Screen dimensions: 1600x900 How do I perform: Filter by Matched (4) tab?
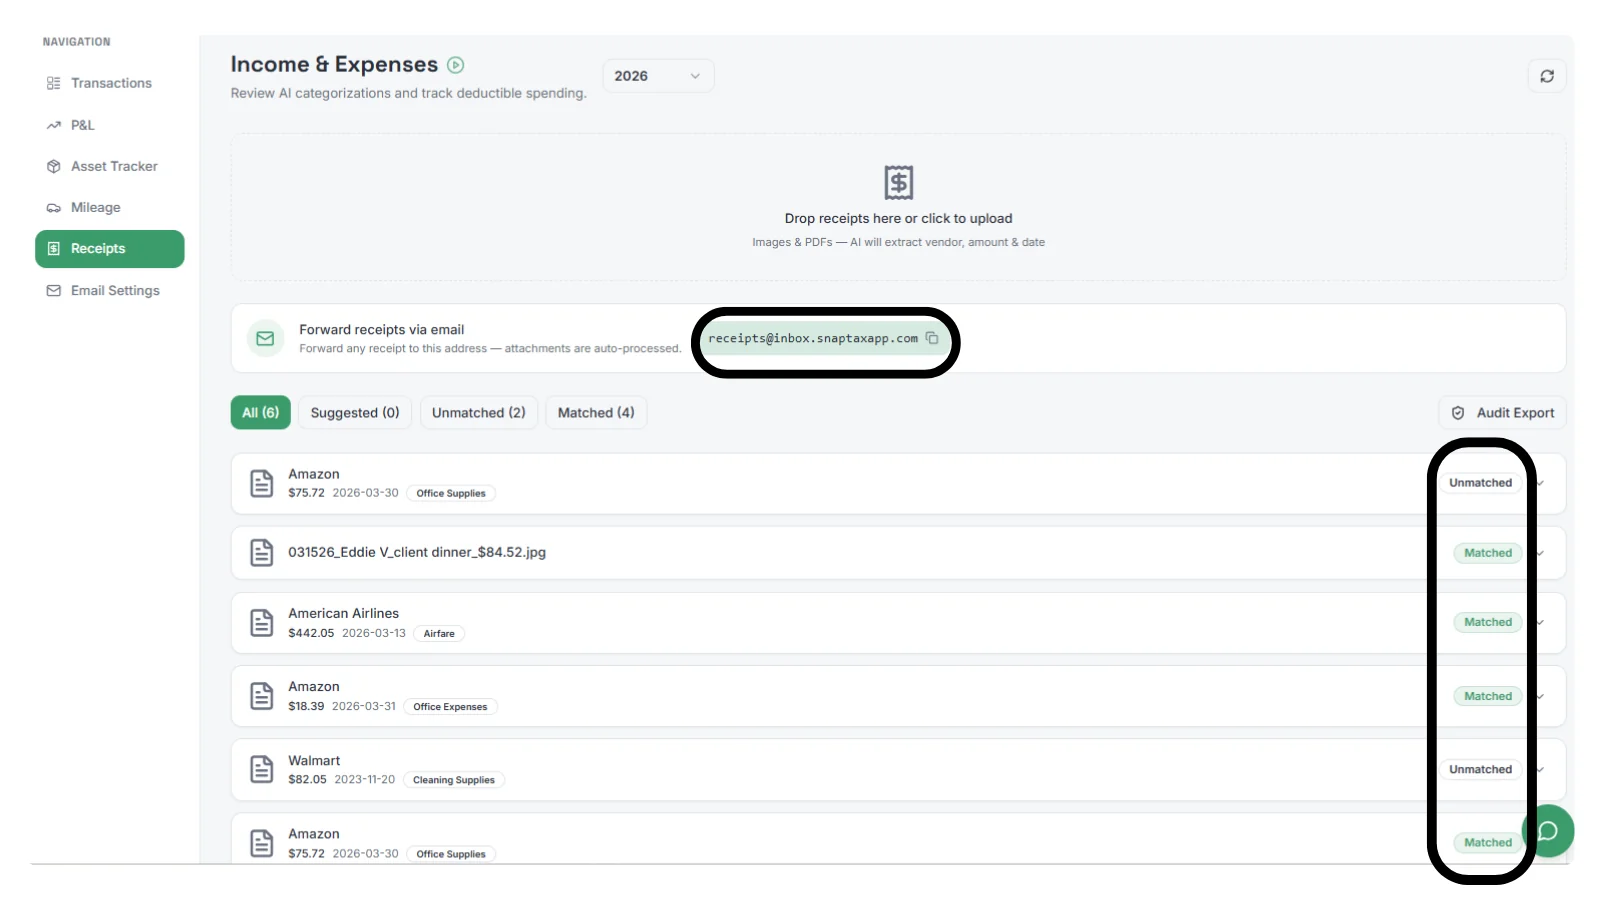coord(596,413)
